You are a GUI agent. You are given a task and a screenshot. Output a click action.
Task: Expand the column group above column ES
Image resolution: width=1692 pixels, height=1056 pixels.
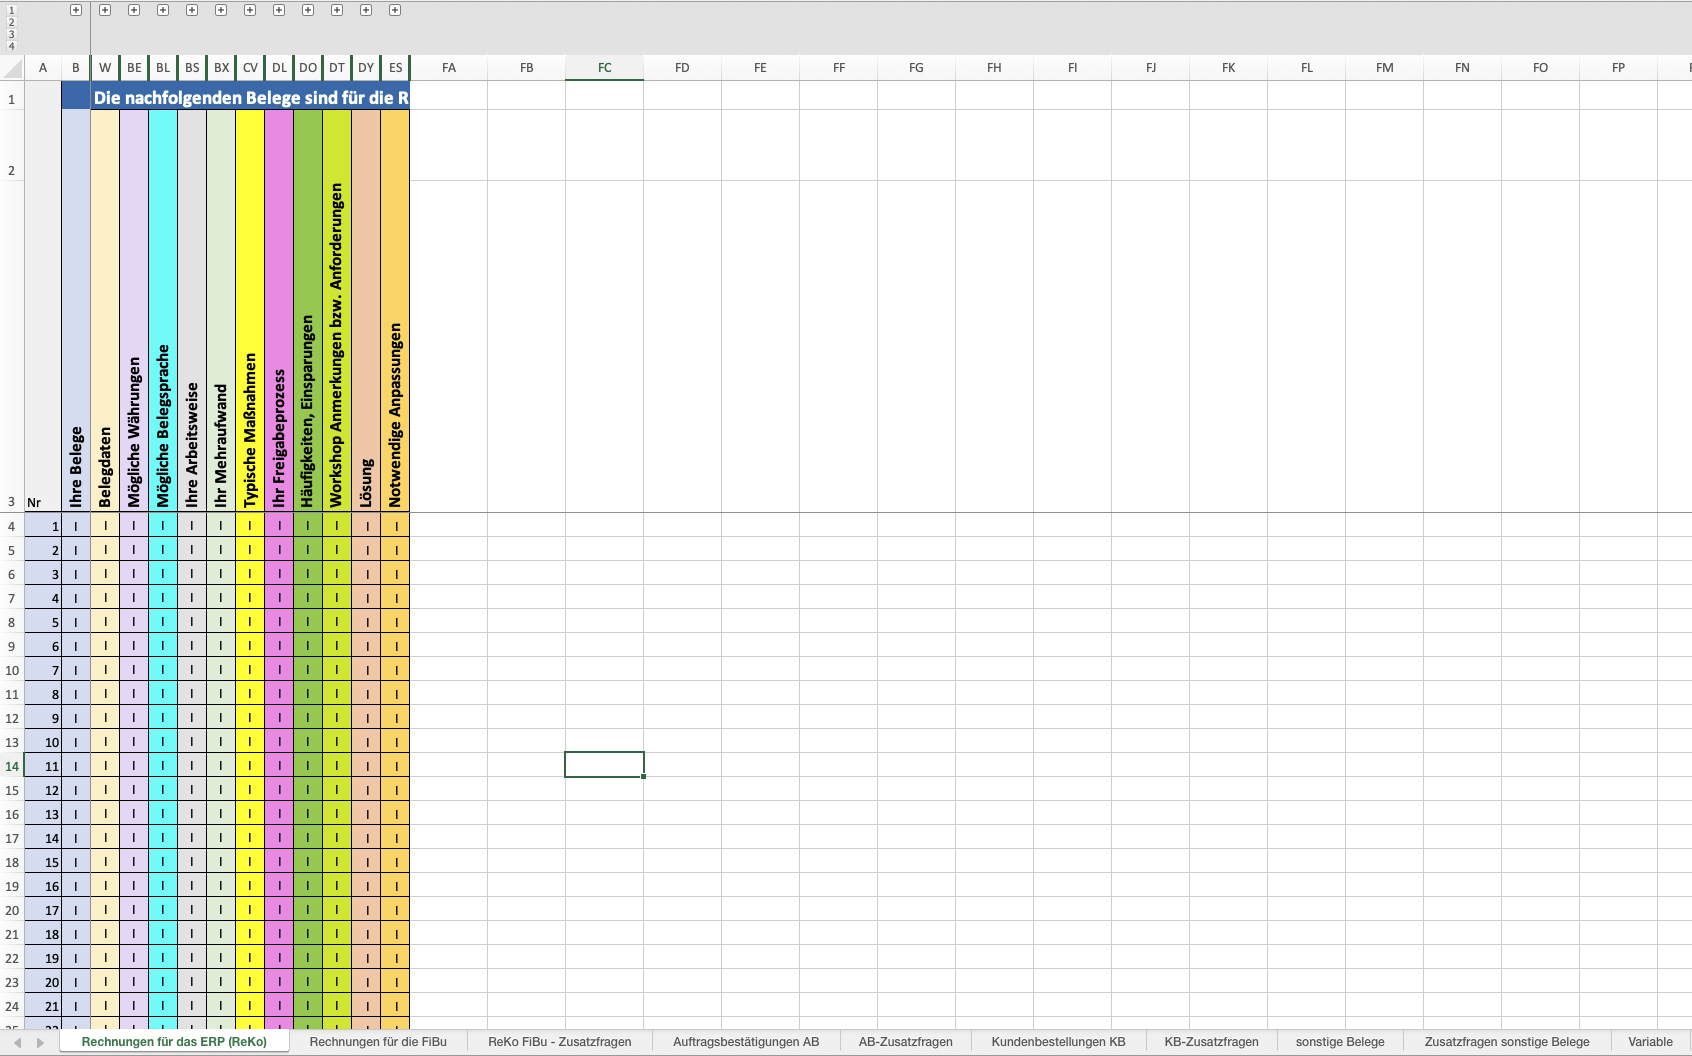[x=395, y=10]
